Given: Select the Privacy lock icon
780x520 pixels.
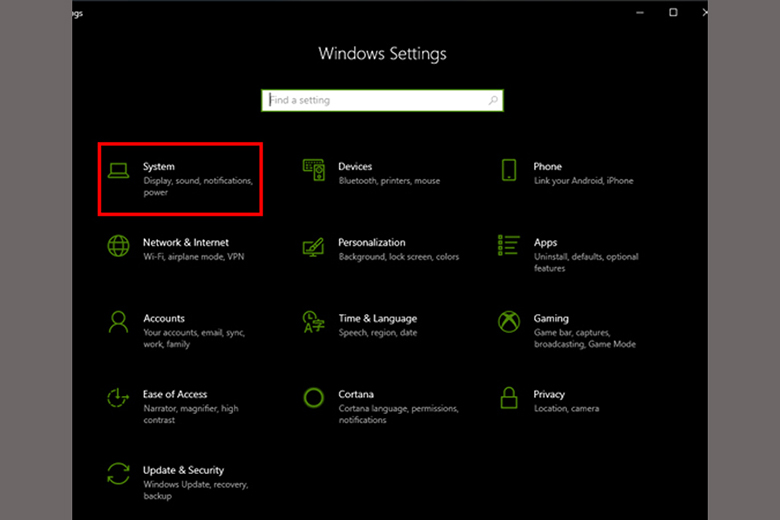Looking at the screenshot, I should coord(509,398).
